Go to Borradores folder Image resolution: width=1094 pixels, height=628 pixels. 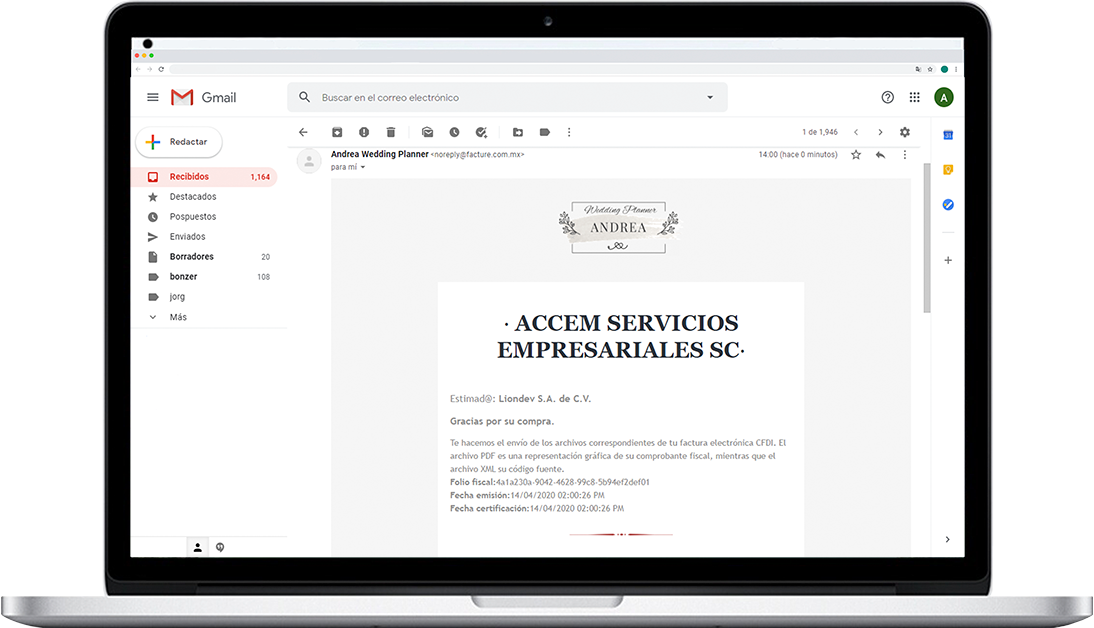(191, 257)
